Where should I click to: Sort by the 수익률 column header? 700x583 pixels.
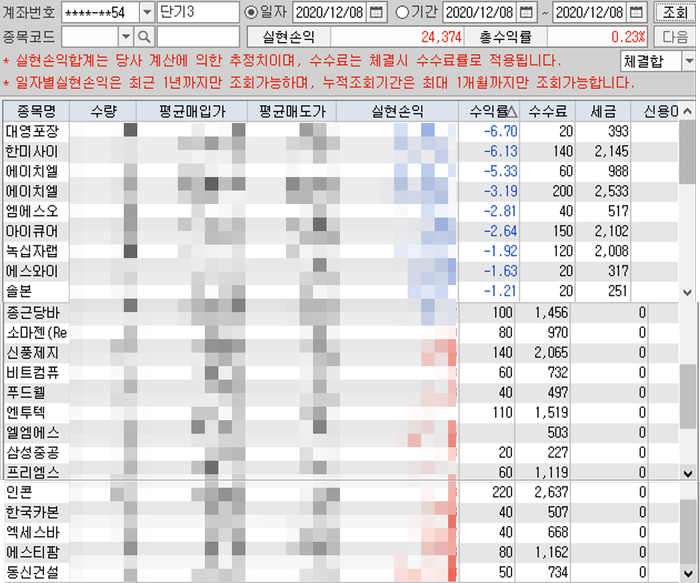pyautogui.click(x=489, y=111)
